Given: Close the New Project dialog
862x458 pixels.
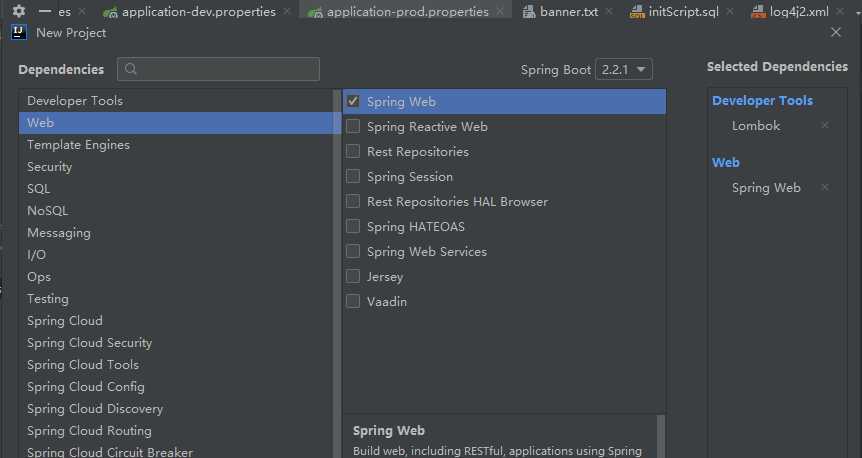Looking at the screenshot, I should coord(836,32).
